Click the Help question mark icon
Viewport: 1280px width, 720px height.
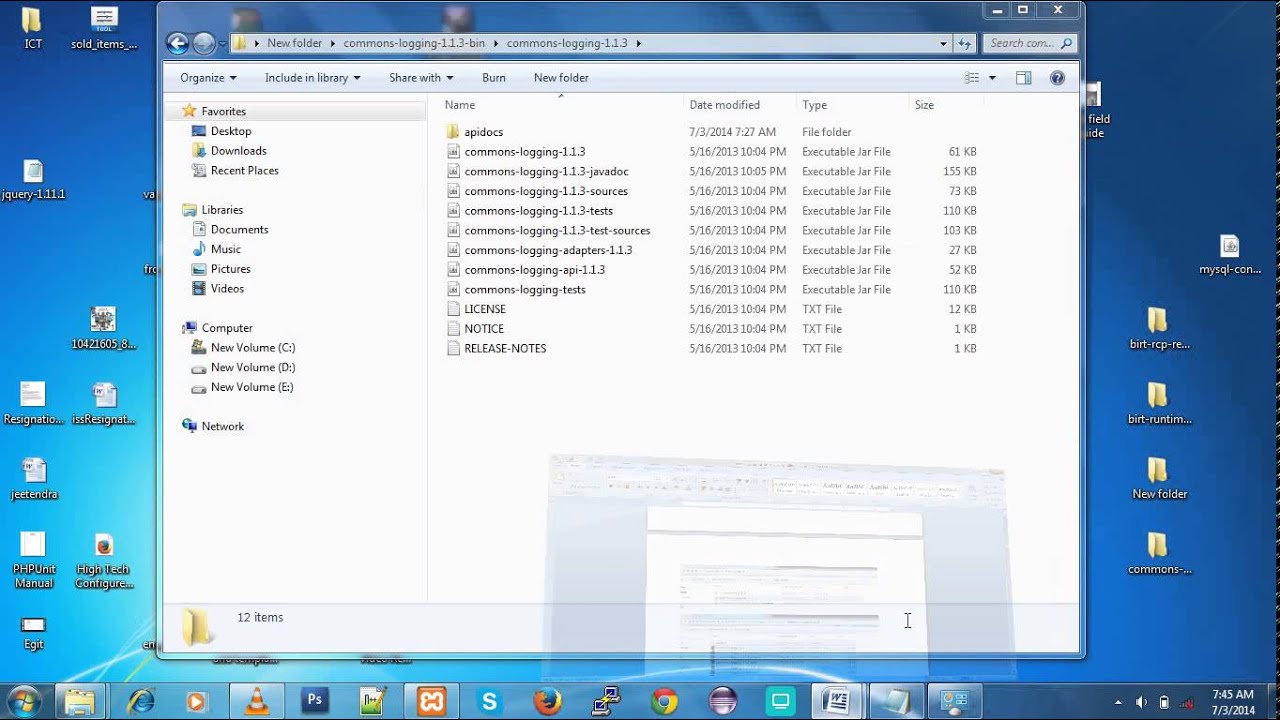tap(1058, 78)
